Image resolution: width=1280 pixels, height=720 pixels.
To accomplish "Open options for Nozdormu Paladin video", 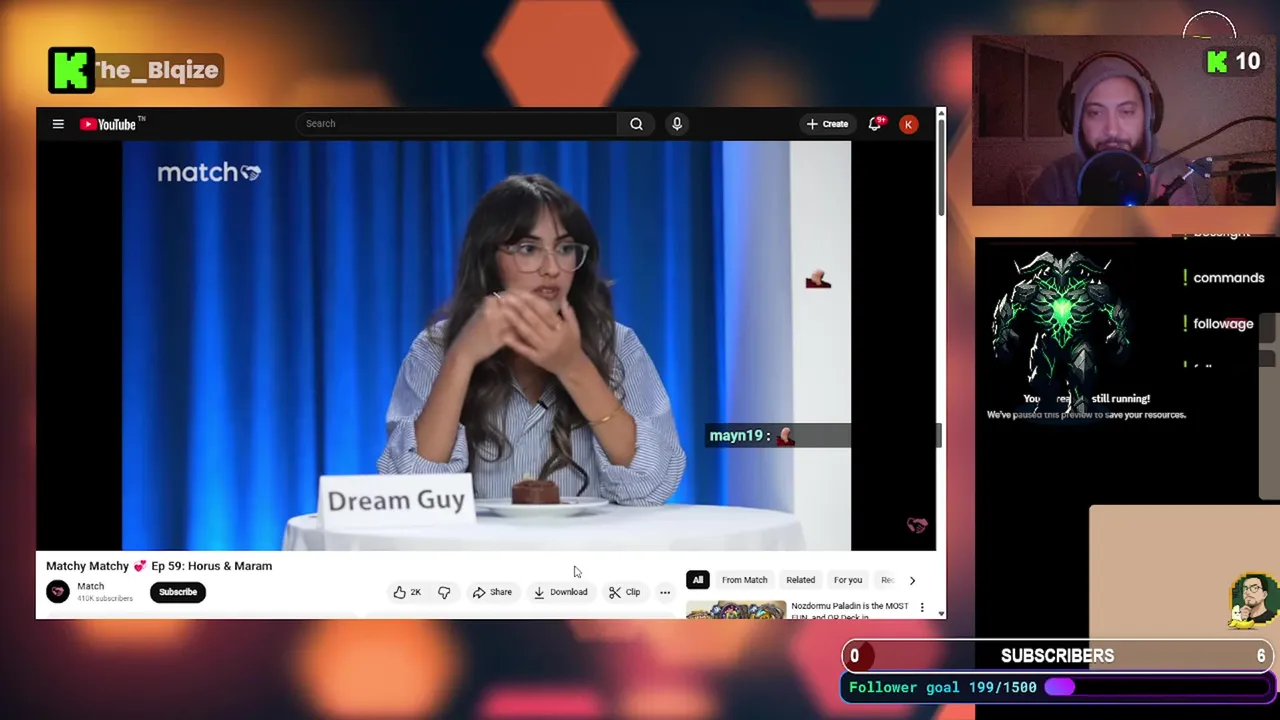I will pyautogui.click(x=922, y=607).
